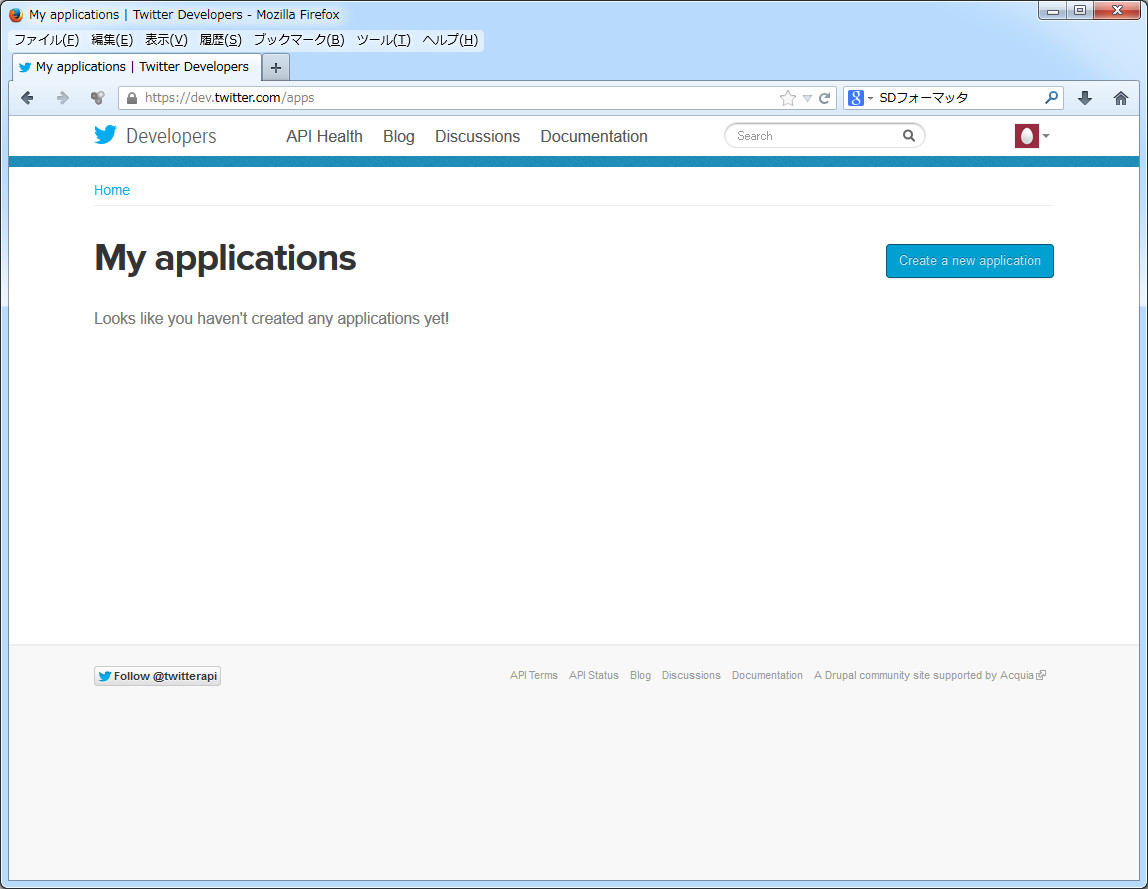
Task: Open the API Health navigation link
Action: point(324,136)
